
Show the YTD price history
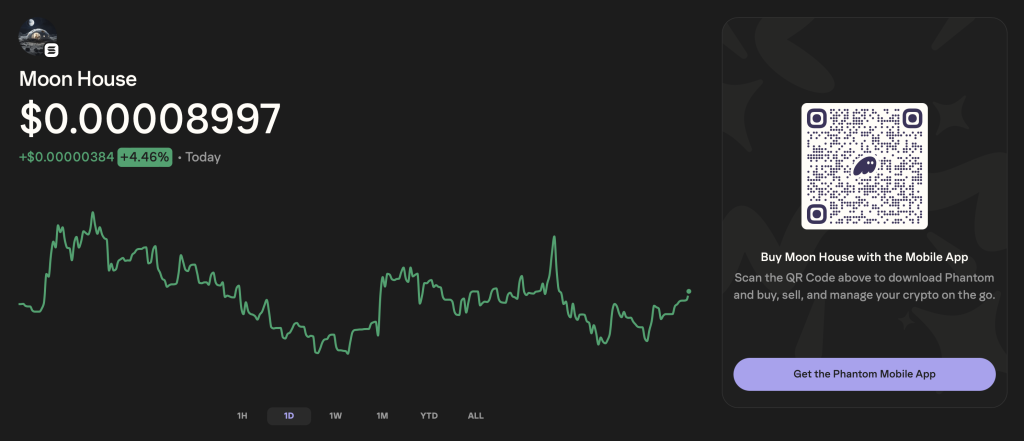coord(429,416)
